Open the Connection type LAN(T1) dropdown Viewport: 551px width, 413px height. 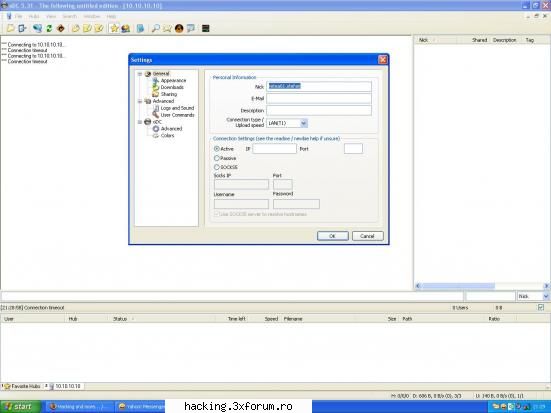point(304,123)
